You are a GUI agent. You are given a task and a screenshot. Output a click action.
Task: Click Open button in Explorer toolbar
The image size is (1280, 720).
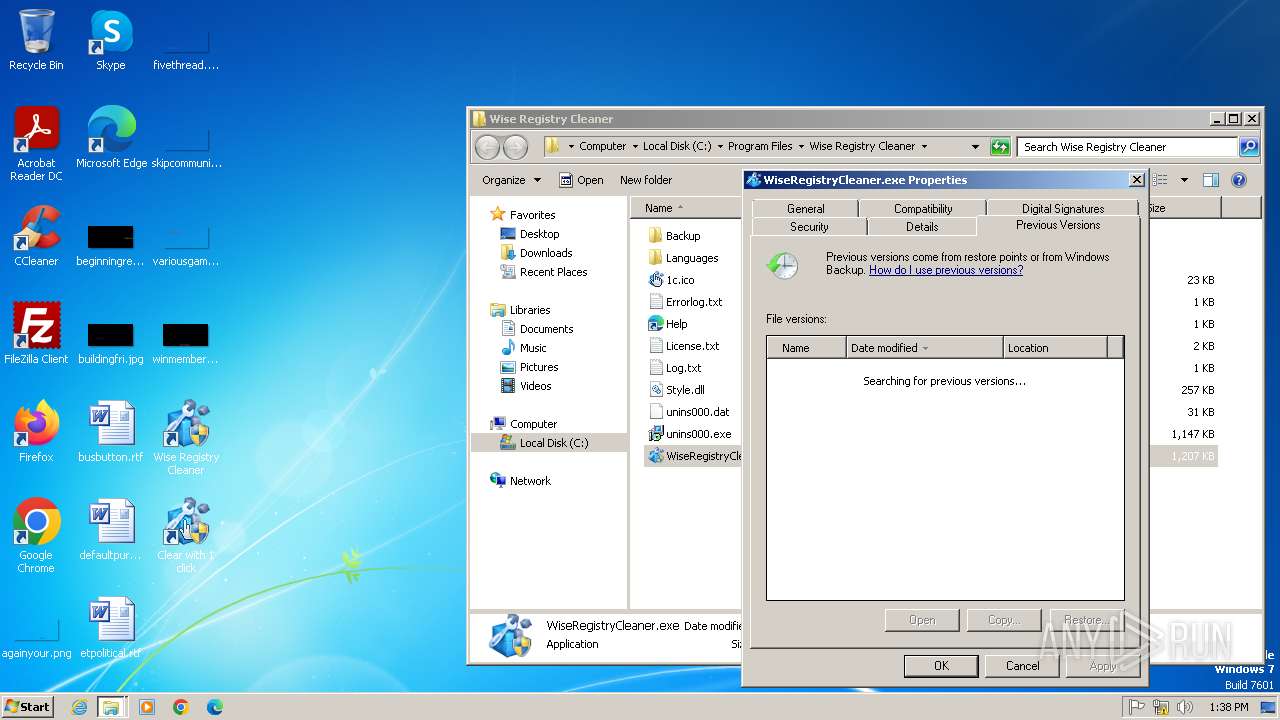point(580,180)
